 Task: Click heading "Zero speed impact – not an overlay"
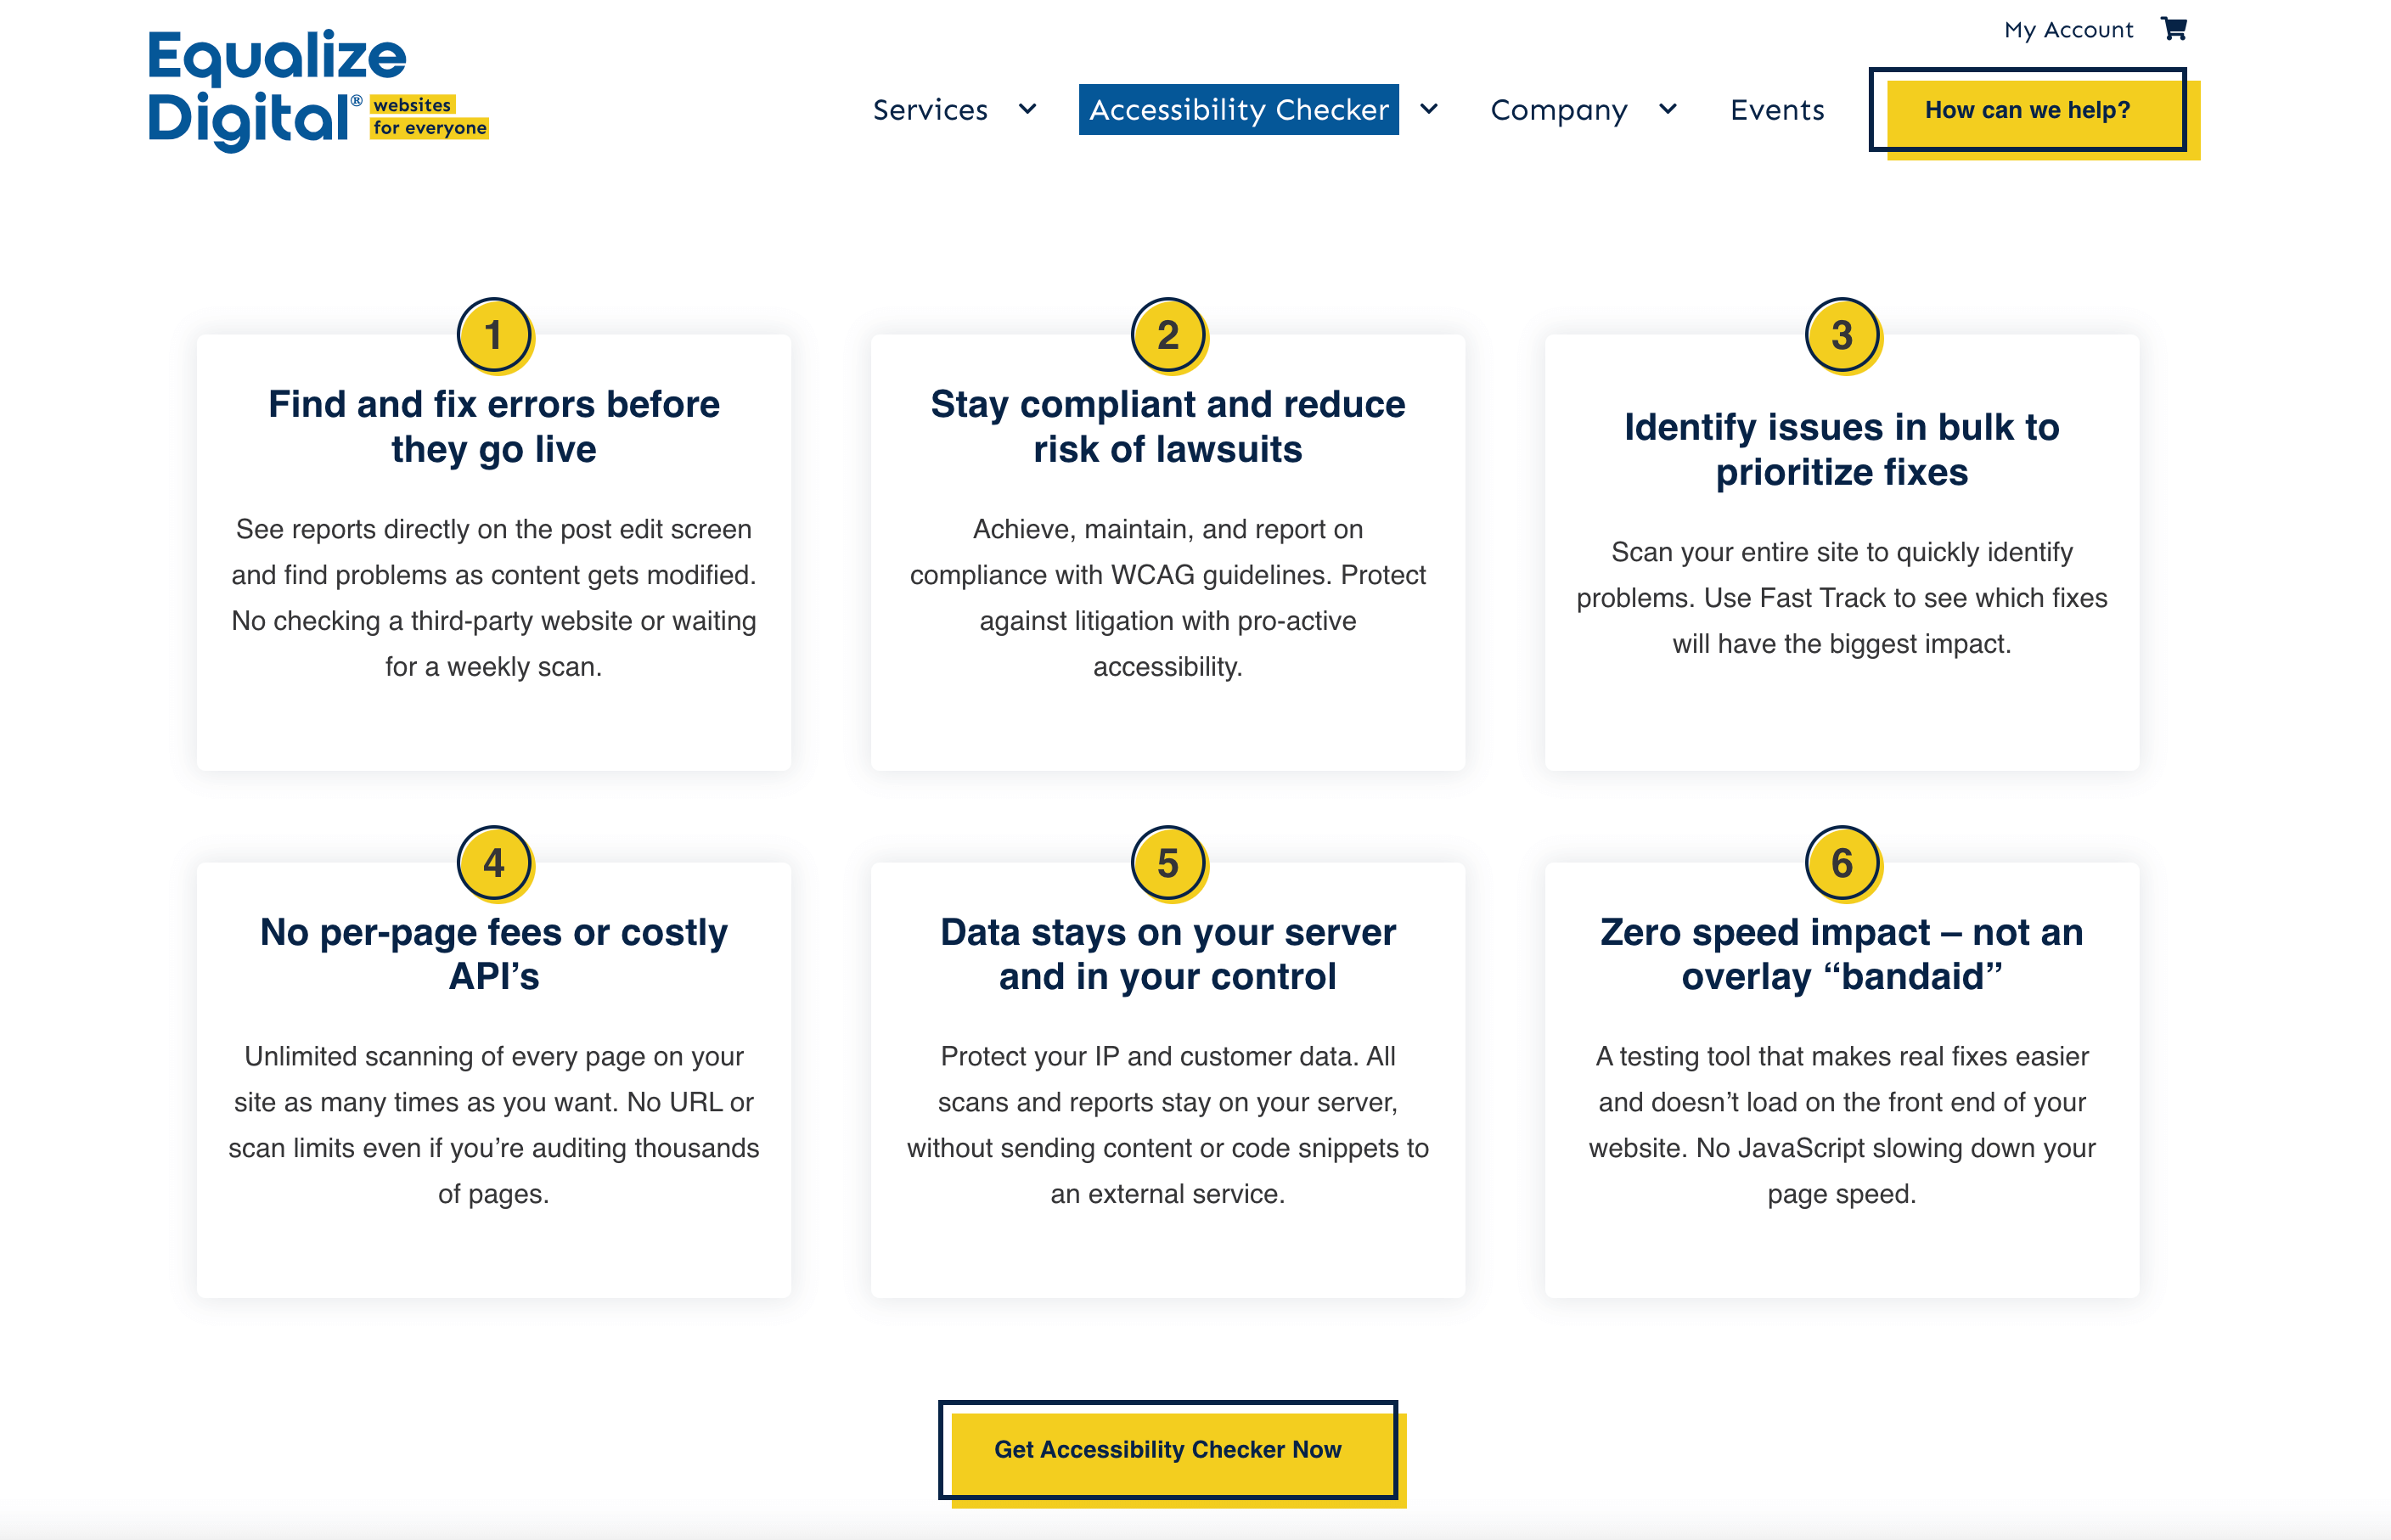[x=1842, y=954]
